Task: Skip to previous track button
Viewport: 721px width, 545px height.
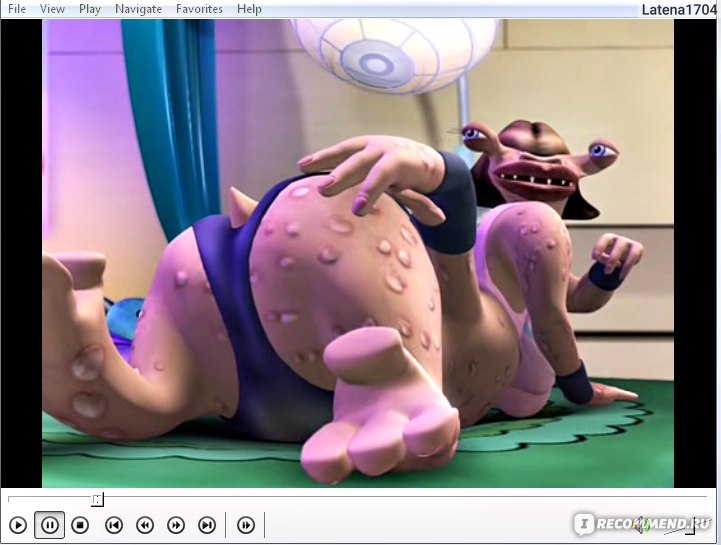Action: [114, 525]
